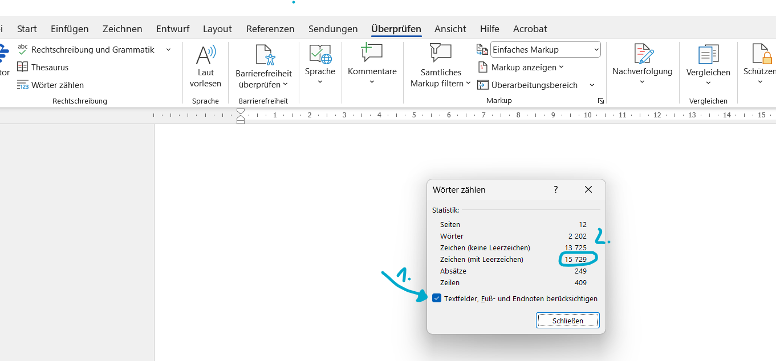
Task: Open the Acrobat tab
Action: pyautogui.click(x=530, y=29)
